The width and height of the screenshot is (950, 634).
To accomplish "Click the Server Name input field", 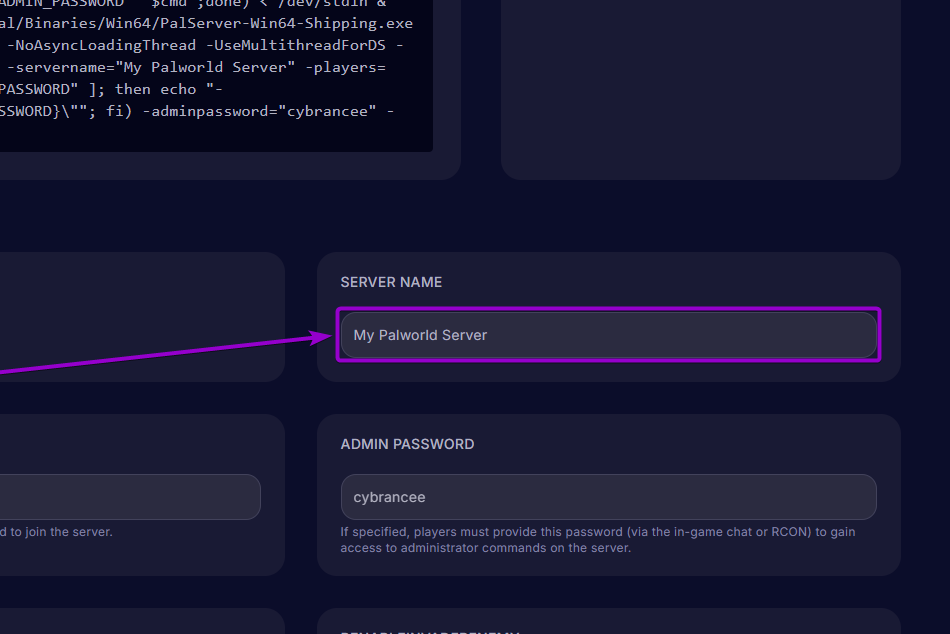I will pyautogui.click(x=608, y=335).
